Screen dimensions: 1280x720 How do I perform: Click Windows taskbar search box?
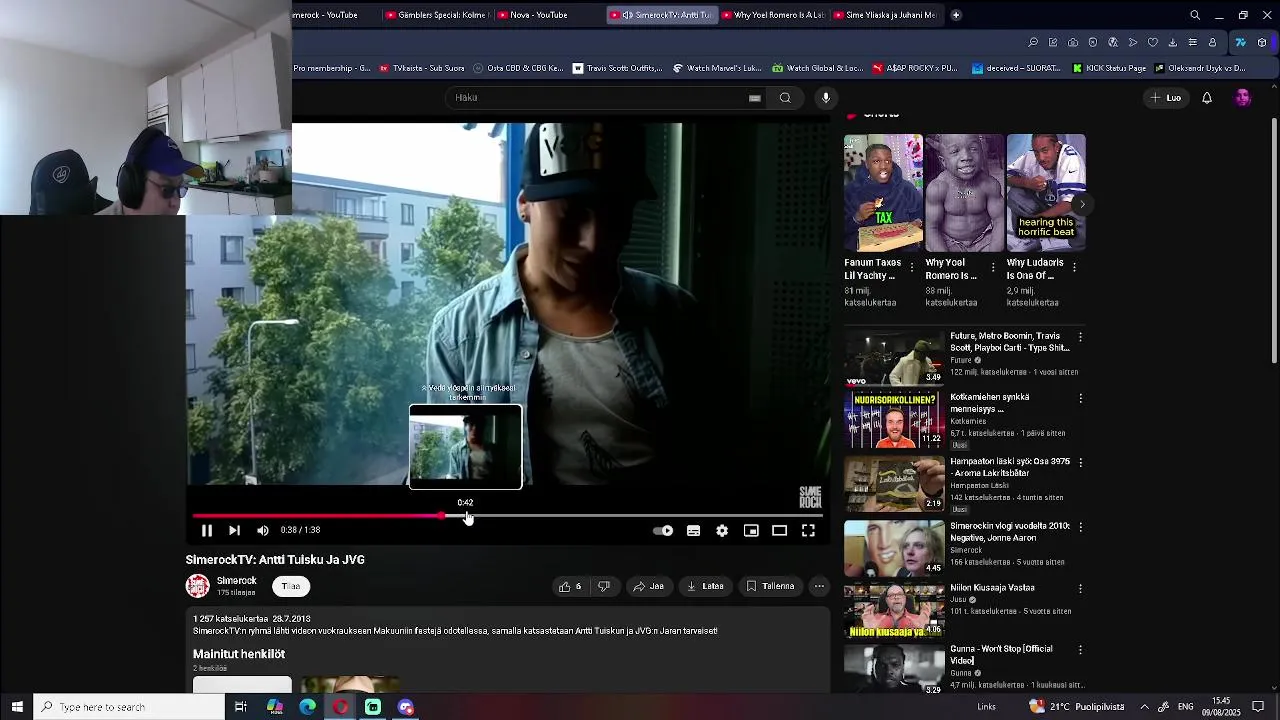[129, 707]
